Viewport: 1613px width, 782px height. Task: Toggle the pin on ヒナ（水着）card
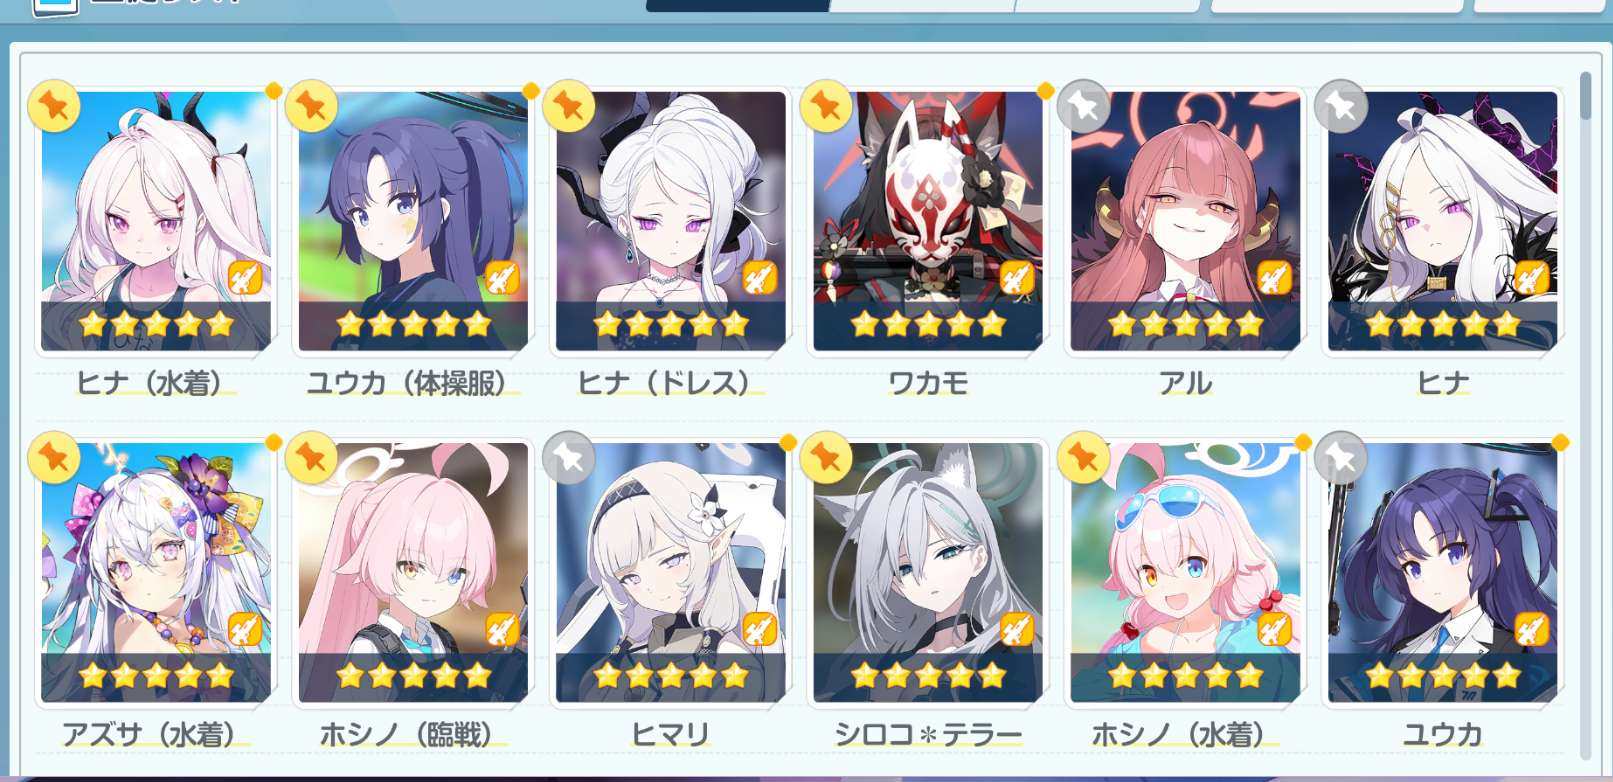click(x=54, y=106)
